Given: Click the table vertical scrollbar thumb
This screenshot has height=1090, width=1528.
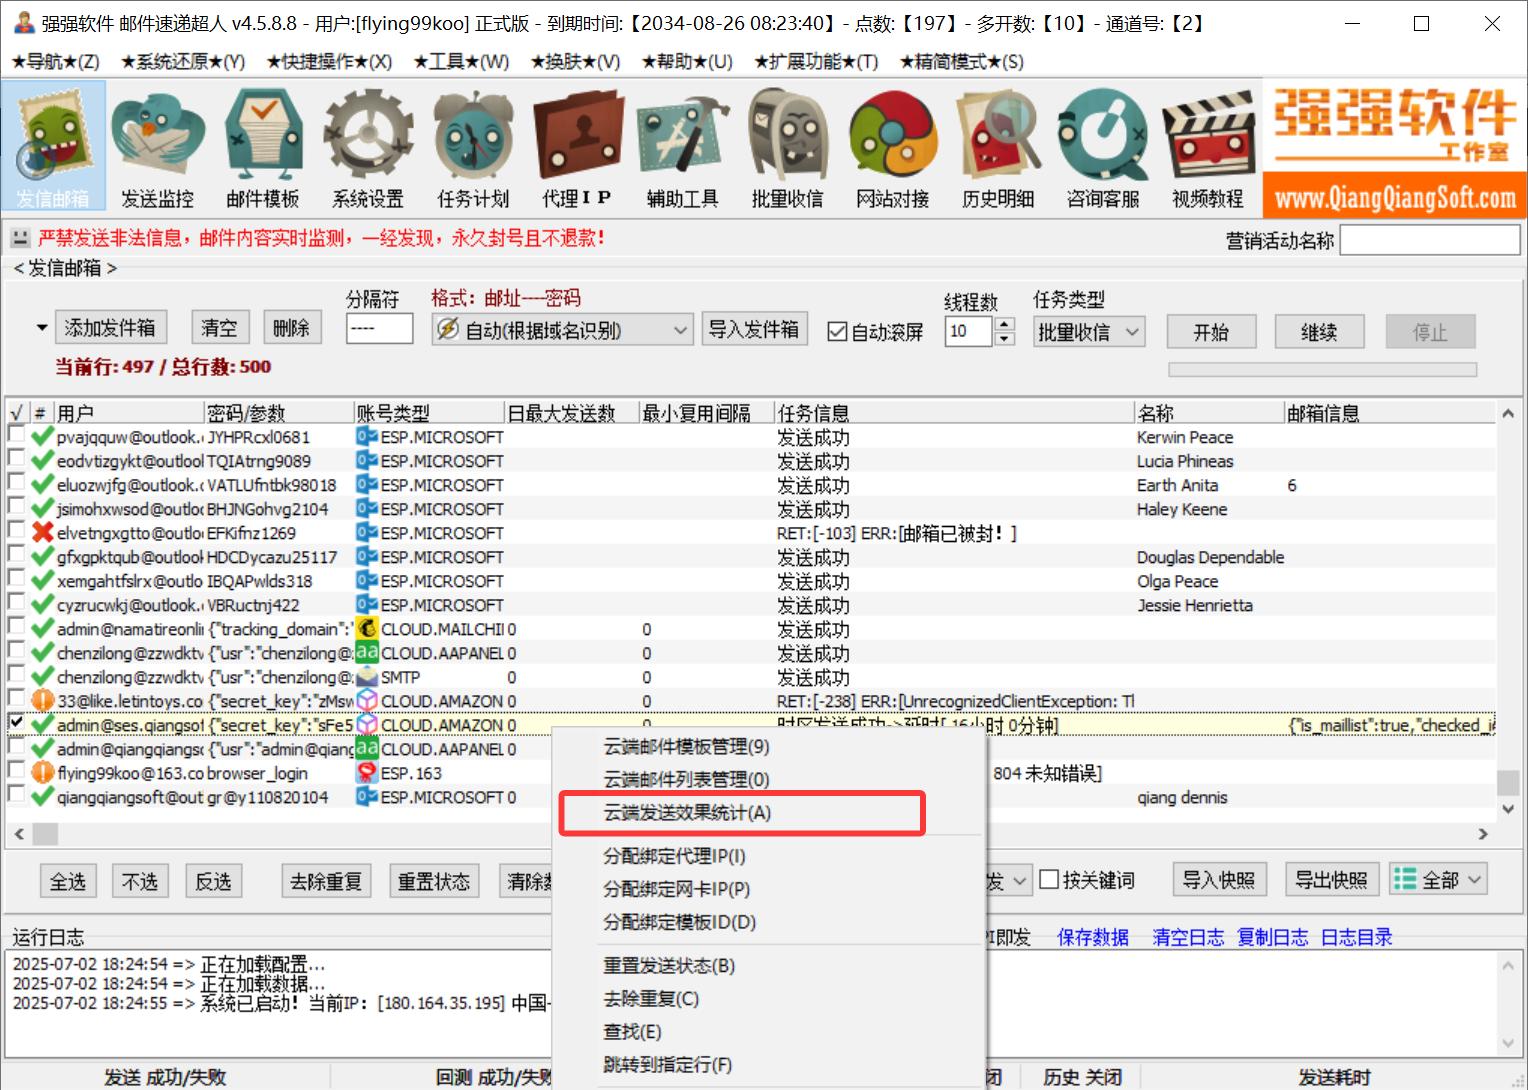Looking at the screenshot, I should tap(1508, 782).
